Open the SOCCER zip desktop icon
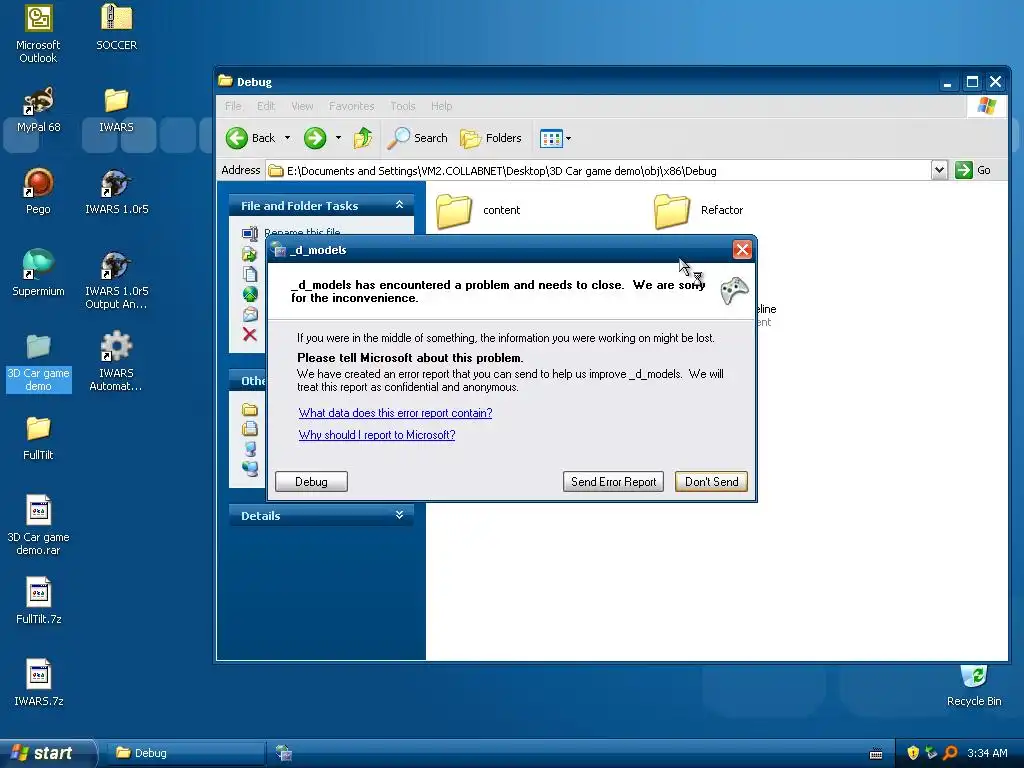This screenshot has width=1024, height=768. tap(116, 27)
